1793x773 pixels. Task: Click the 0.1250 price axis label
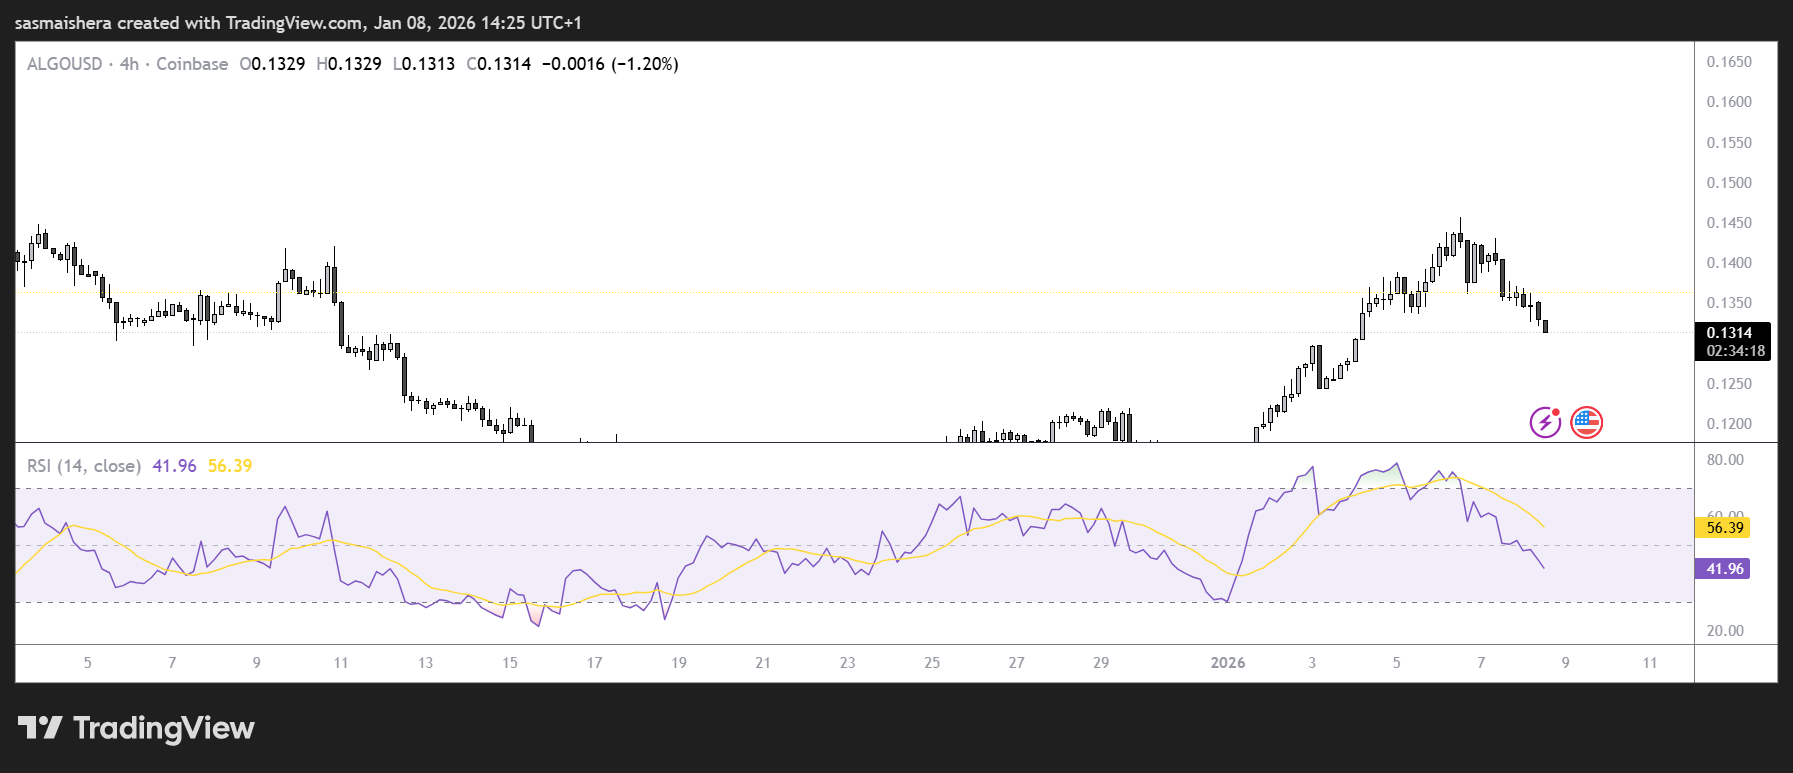(1729, 384)
